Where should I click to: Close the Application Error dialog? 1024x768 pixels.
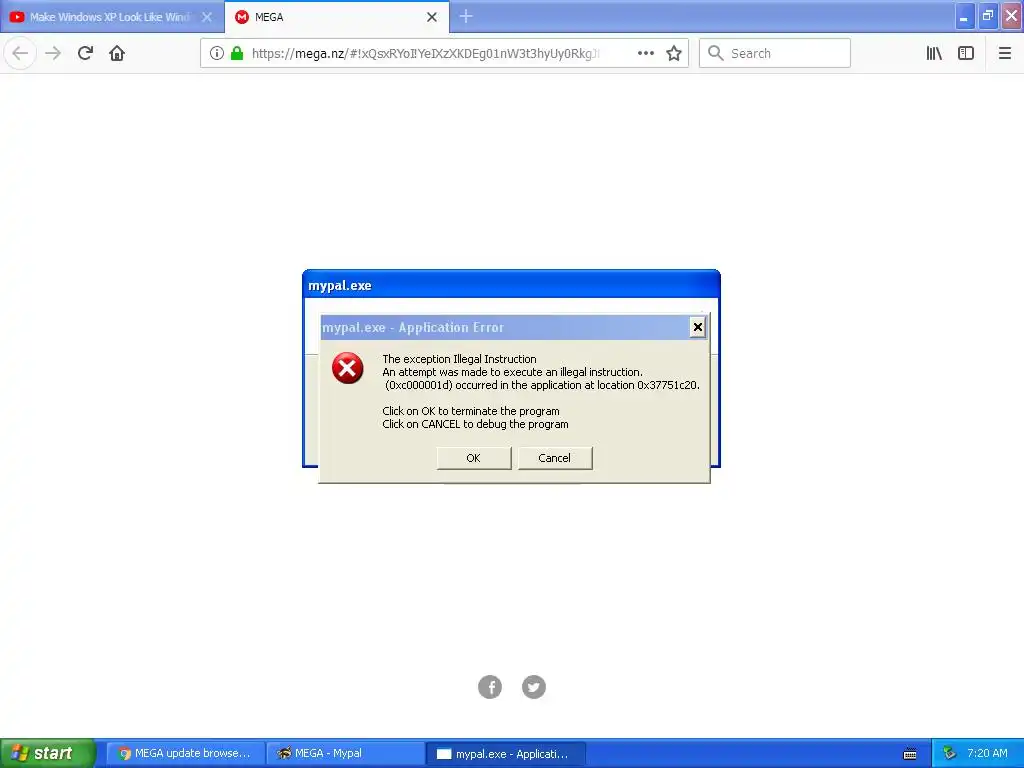pos(697,327)
